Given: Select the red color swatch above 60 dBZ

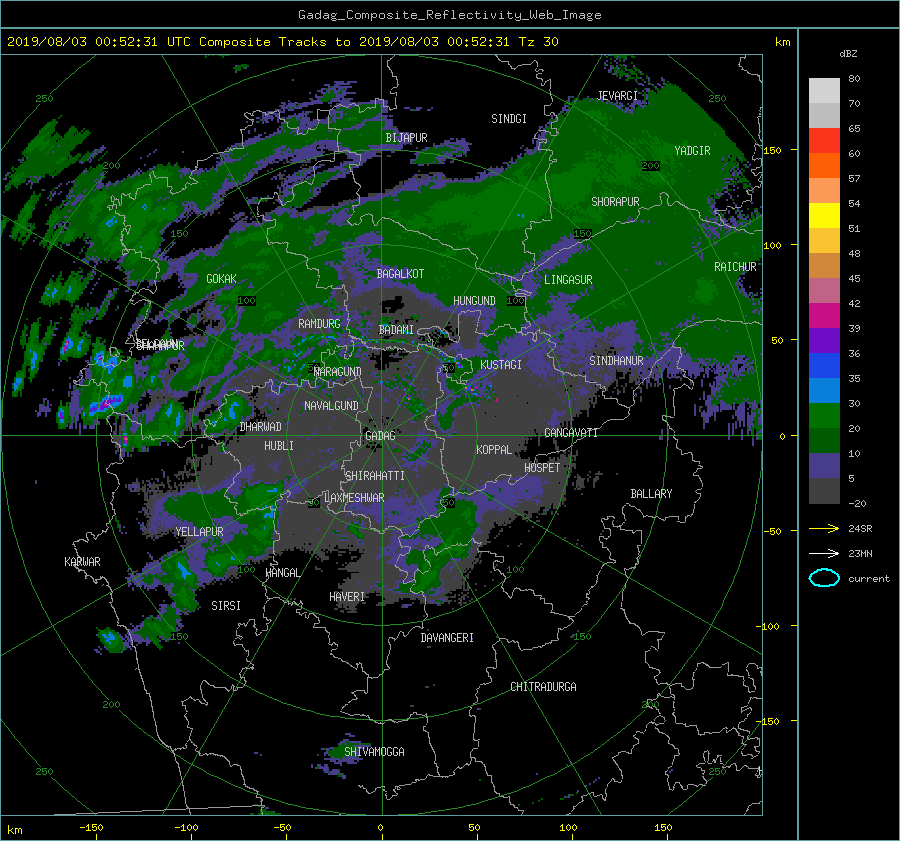Looking at the screenshot, I should (x=824, y=140).
